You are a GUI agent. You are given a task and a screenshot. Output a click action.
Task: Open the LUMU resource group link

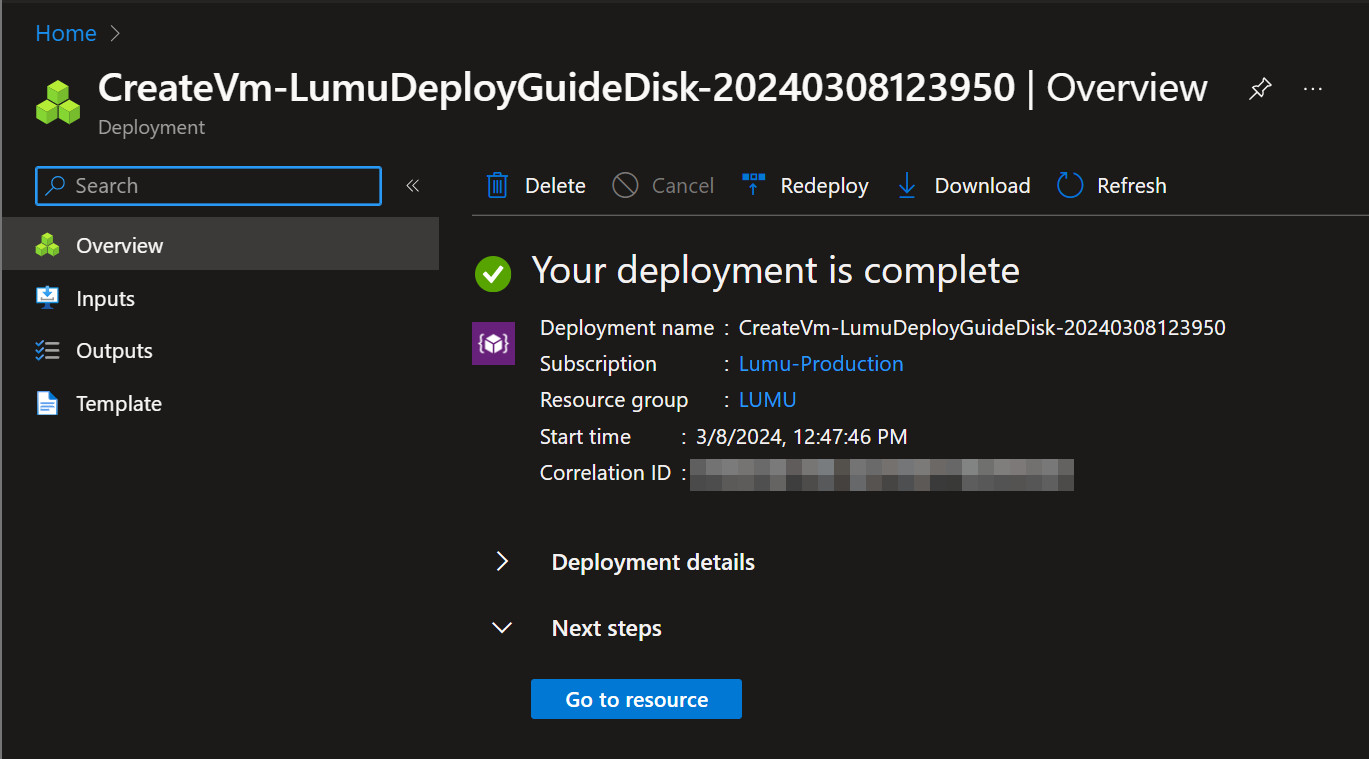[767, 400]
